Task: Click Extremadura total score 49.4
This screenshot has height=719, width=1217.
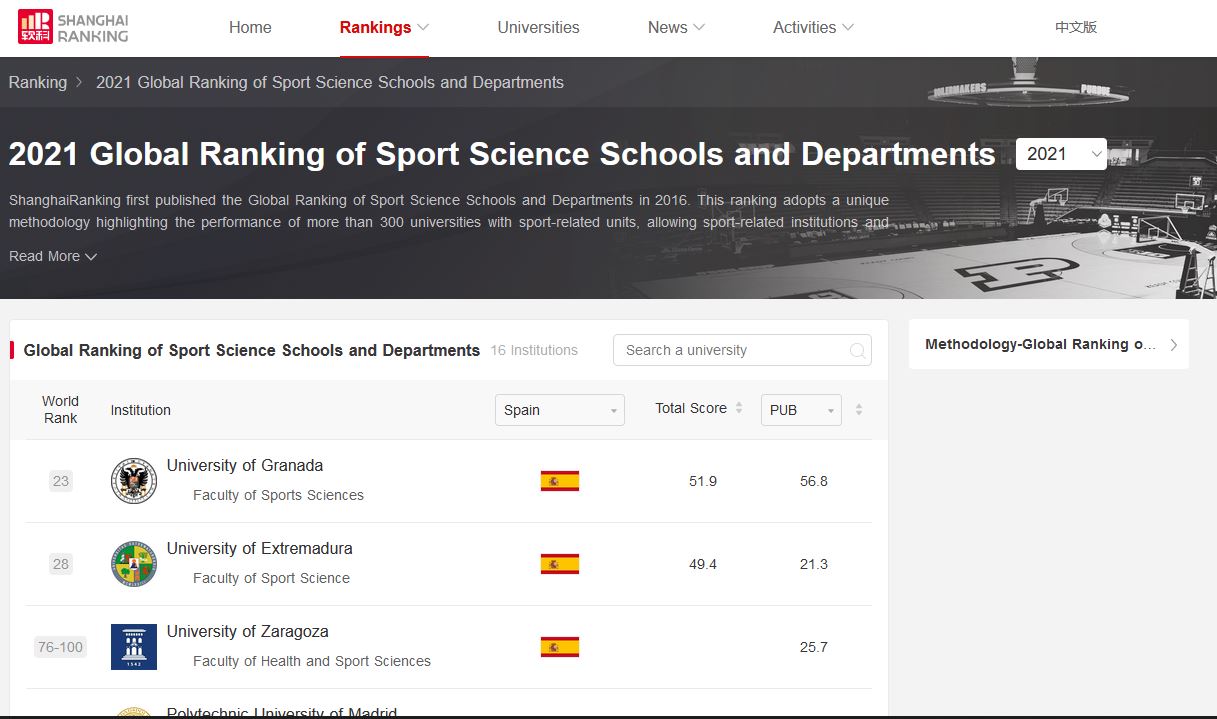Action: (703, 564)
